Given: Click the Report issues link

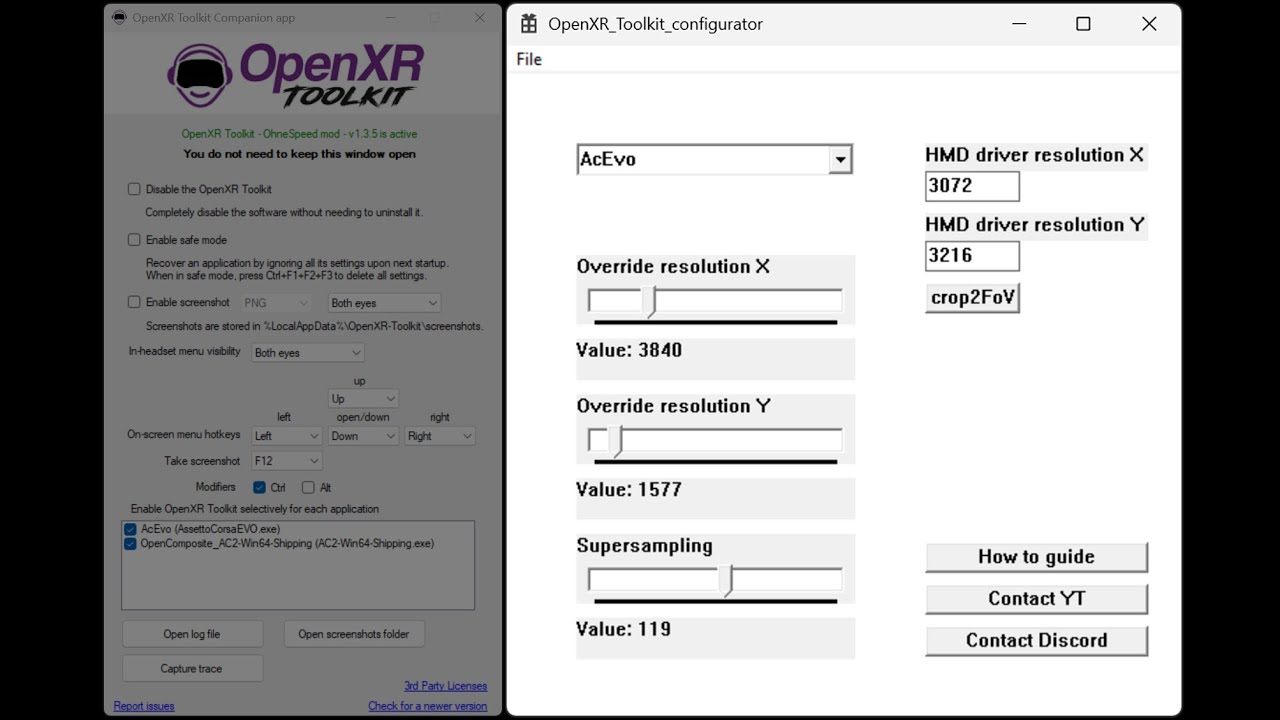Looking at the screenshot, I should point(144,706).
